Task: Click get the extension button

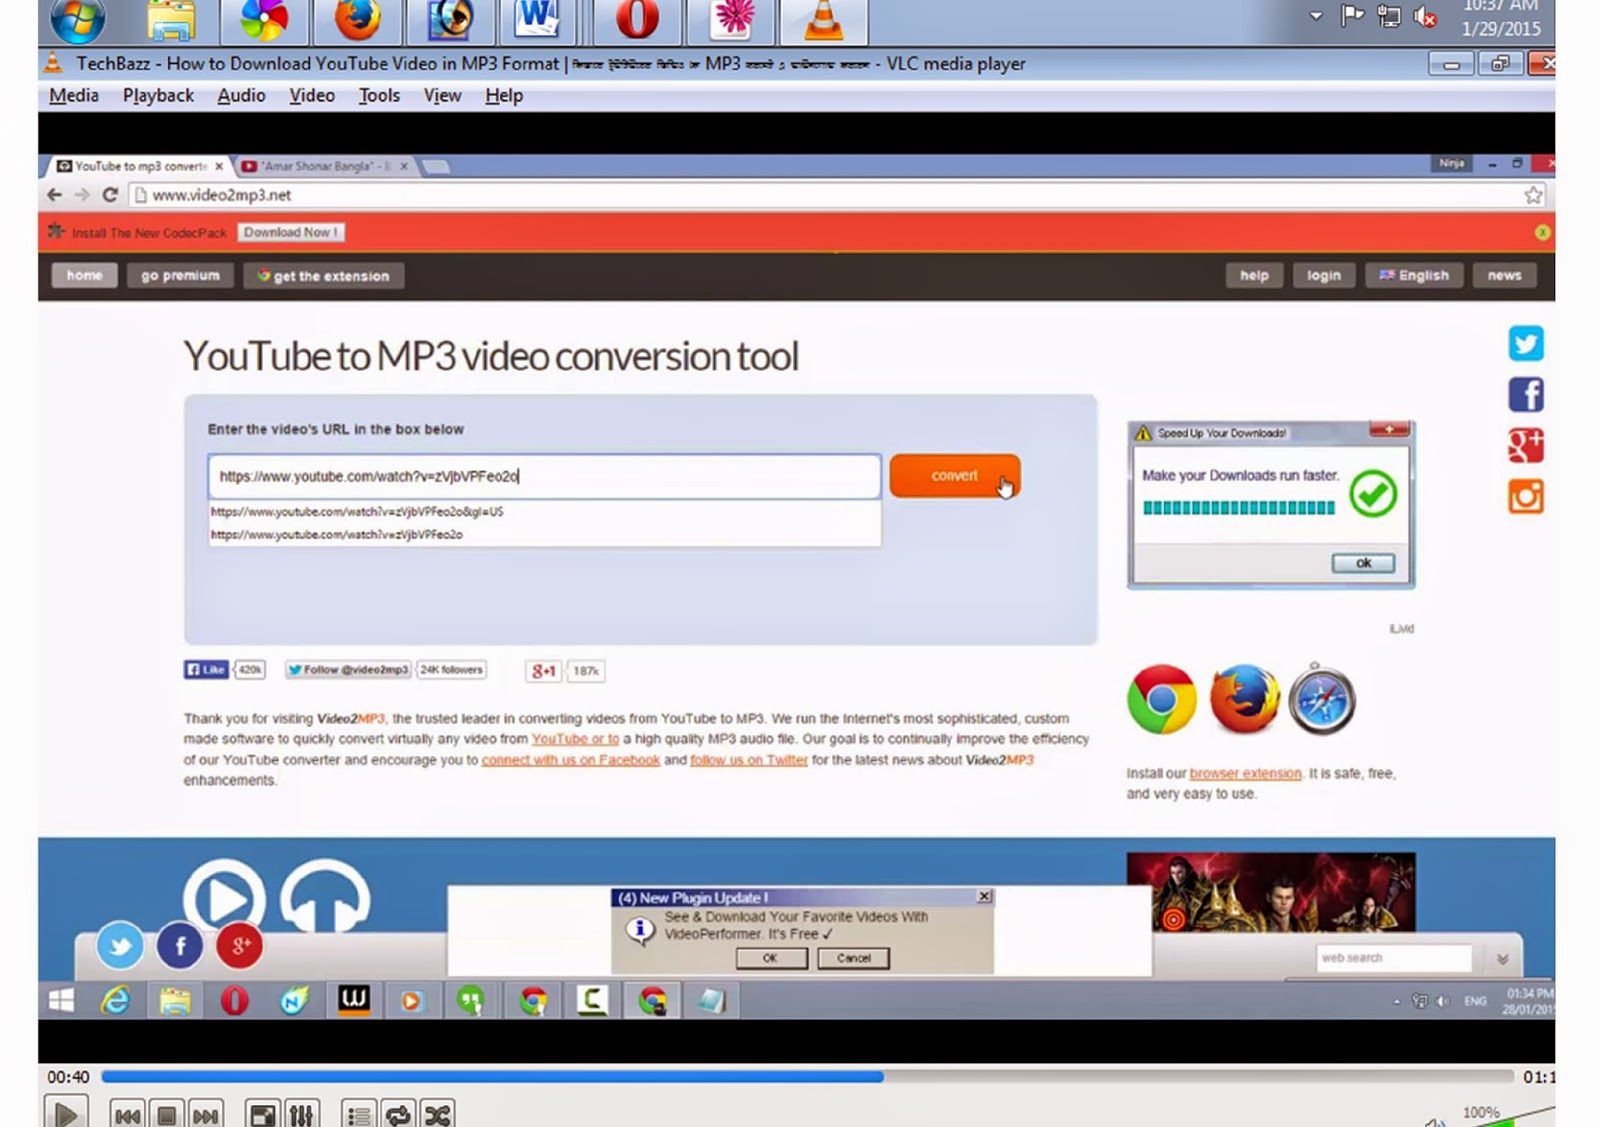Action: tap(323, 276)
